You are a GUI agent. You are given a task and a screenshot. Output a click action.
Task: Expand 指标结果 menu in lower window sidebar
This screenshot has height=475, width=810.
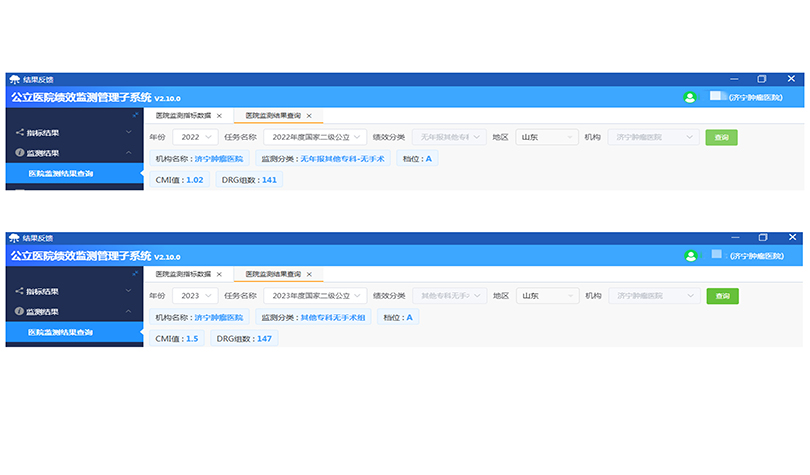coord(74,291)
